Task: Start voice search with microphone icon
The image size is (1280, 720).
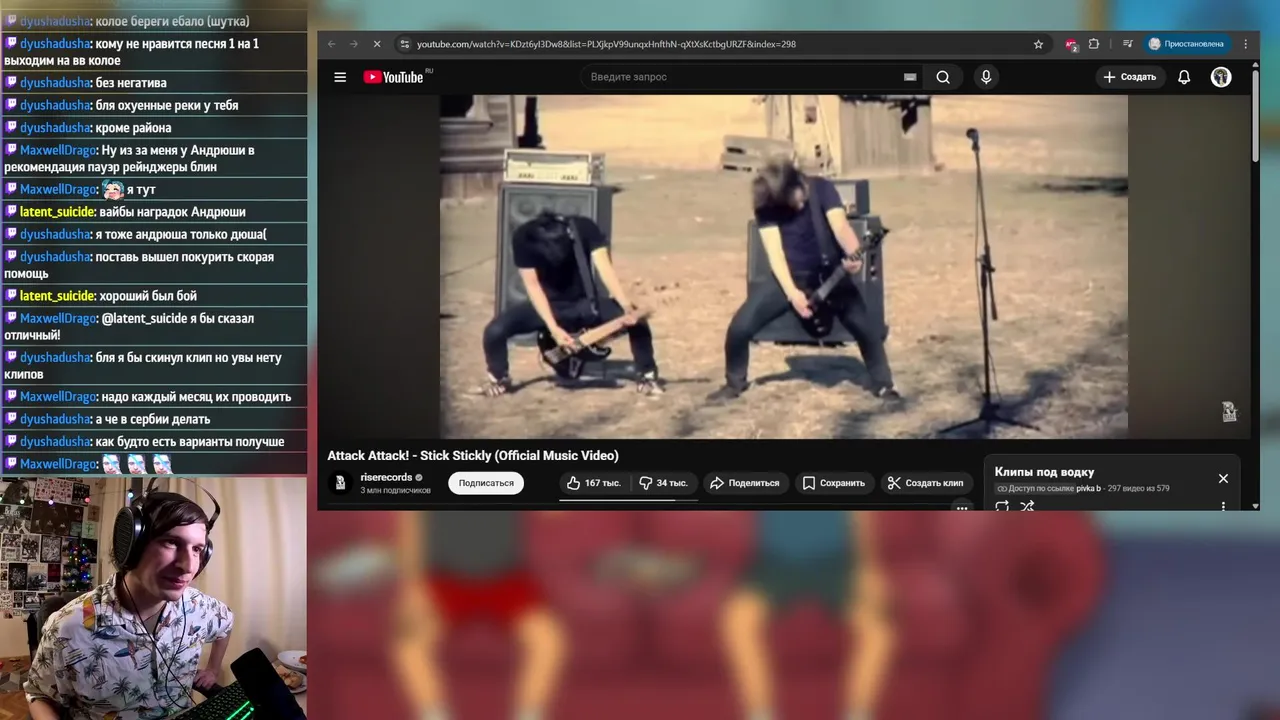Action: (x=986, y=77)
